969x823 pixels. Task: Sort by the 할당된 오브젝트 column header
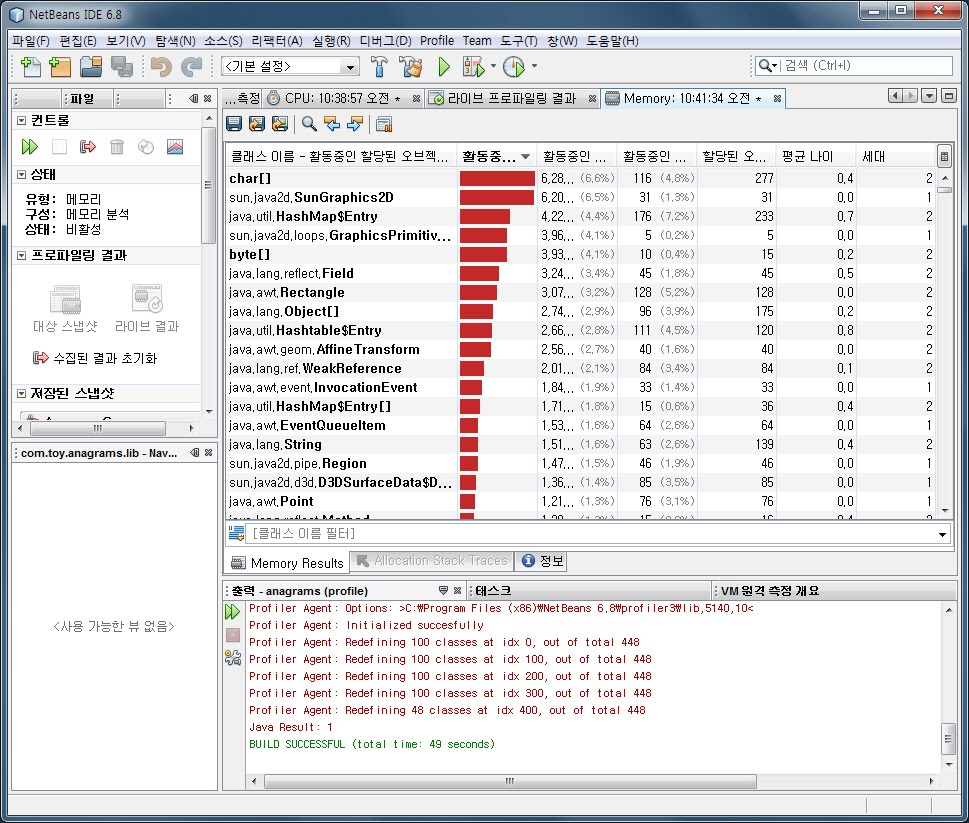tap(736, 157)
